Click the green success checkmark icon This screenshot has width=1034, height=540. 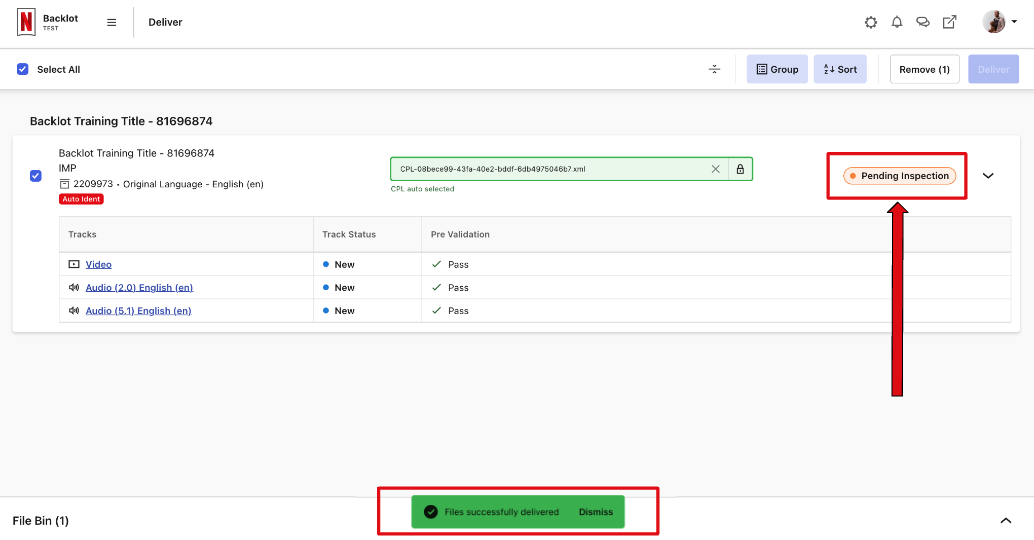[431, 512]
